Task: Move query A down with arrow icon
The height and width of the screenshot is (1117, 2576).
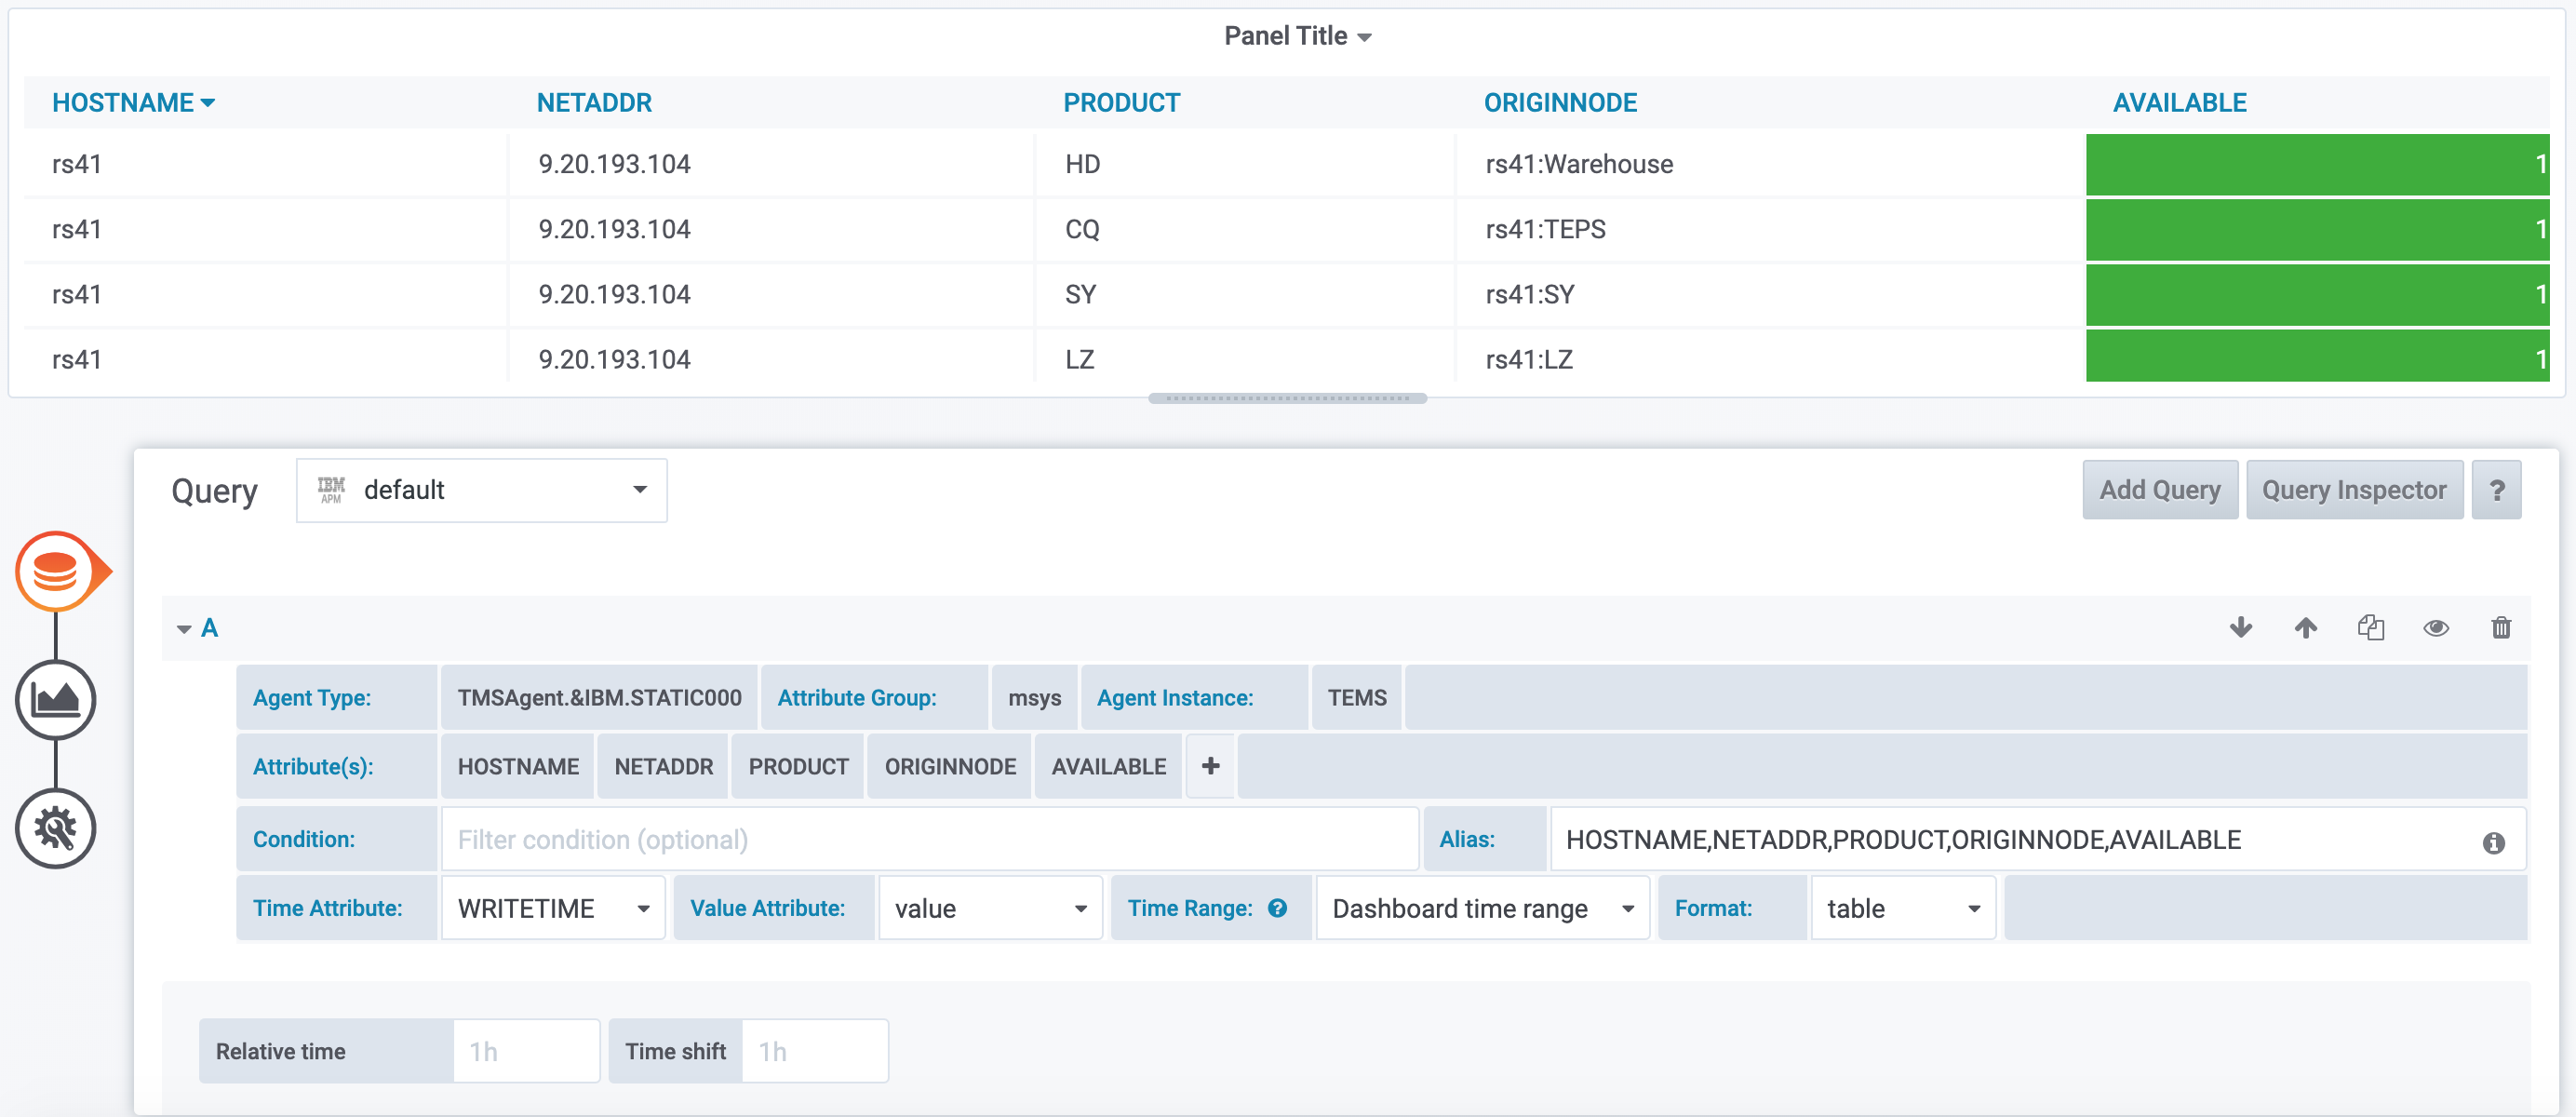Action: (x=2241, y=627)
